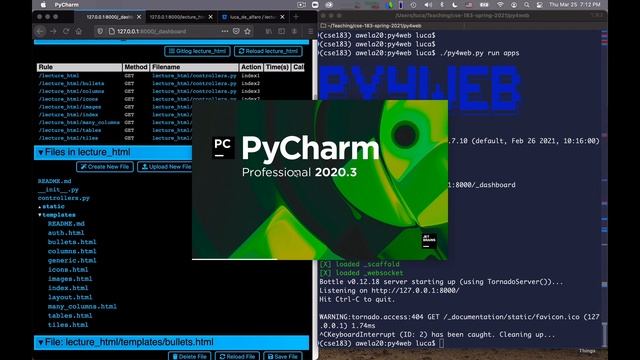Click the tracking protection shield icon in address bar

click(x=100, y=31)
